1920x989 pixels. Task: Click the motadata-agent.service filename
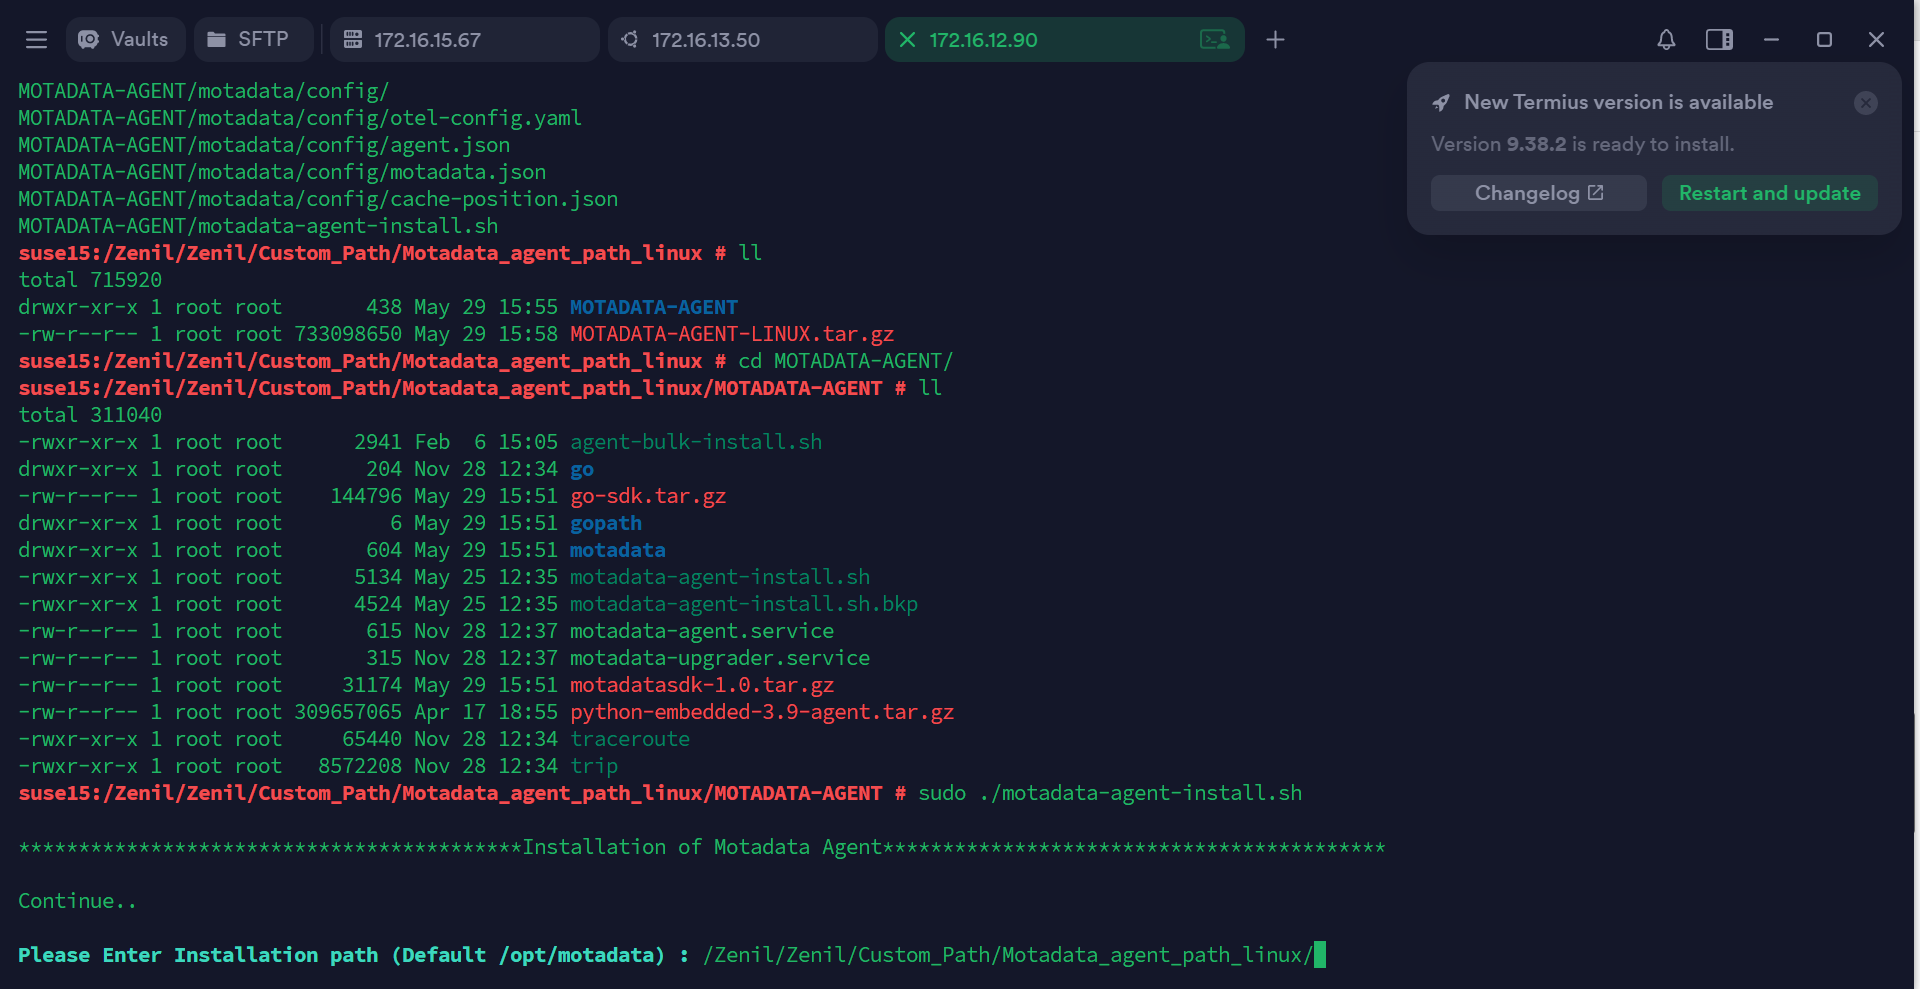[702, 631]
